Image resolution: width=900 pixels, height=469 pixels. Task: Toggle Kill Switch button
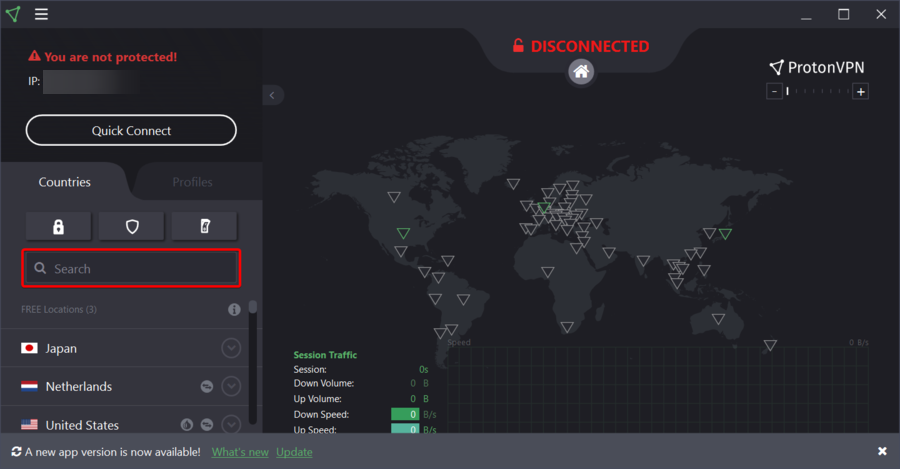point(204,226)
